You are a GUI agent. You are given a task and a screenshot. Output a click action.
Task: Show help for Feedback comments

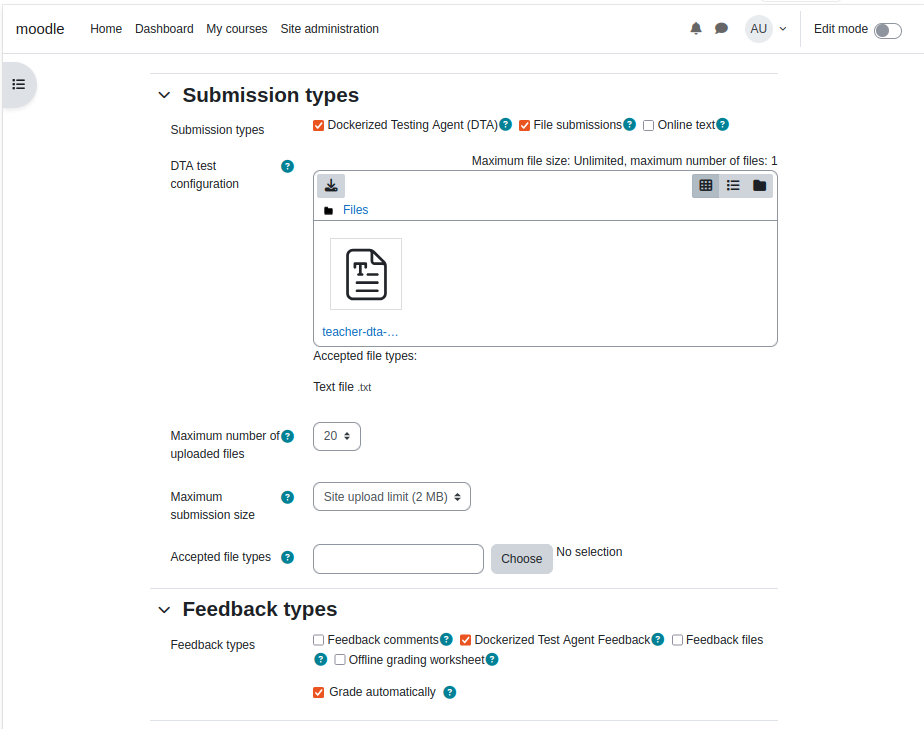[446, 639]
